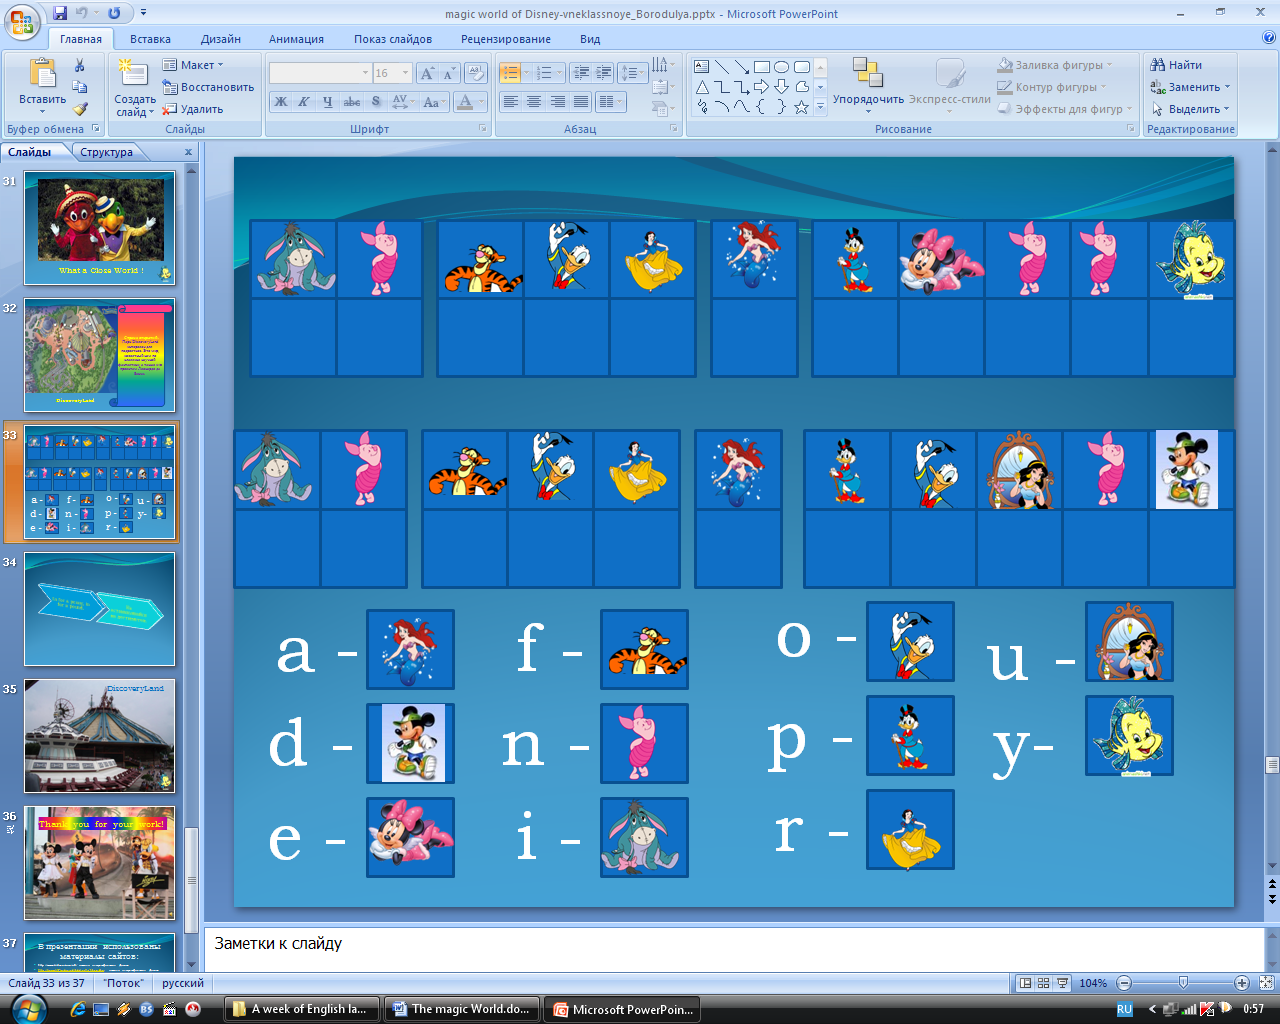Expand the shapes gallery more arrow
The width and height of the screenshot is (1280, 1024).
tap(821, 107)
